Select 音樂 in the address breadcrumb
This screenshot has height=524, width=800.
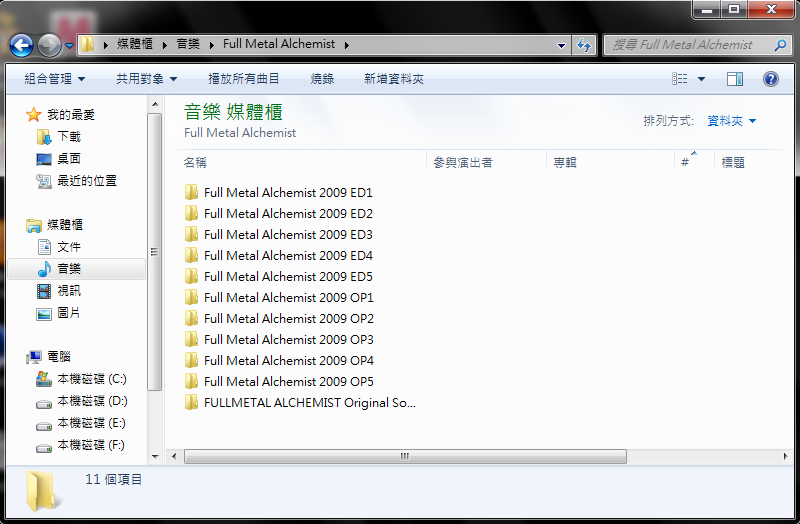pos(188,44)
